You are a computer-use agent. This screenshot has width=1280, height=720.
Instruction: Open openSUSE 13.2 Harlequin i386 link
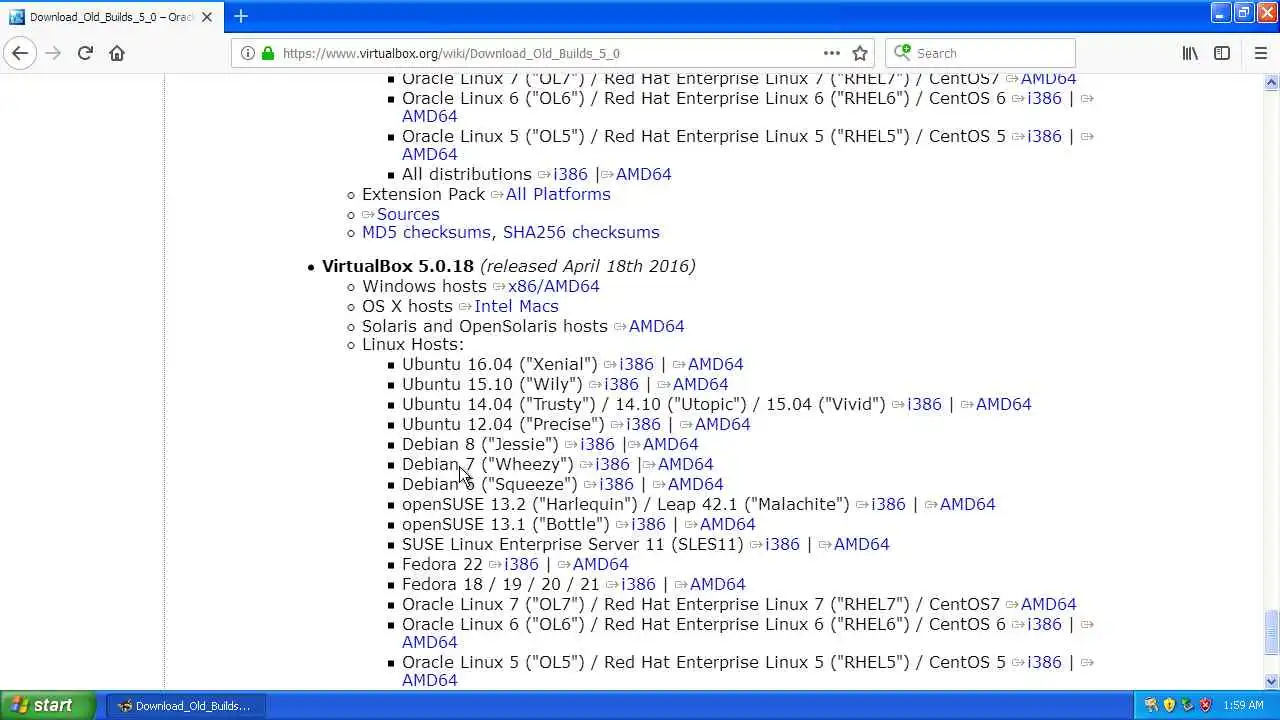(x=888, y=504)
